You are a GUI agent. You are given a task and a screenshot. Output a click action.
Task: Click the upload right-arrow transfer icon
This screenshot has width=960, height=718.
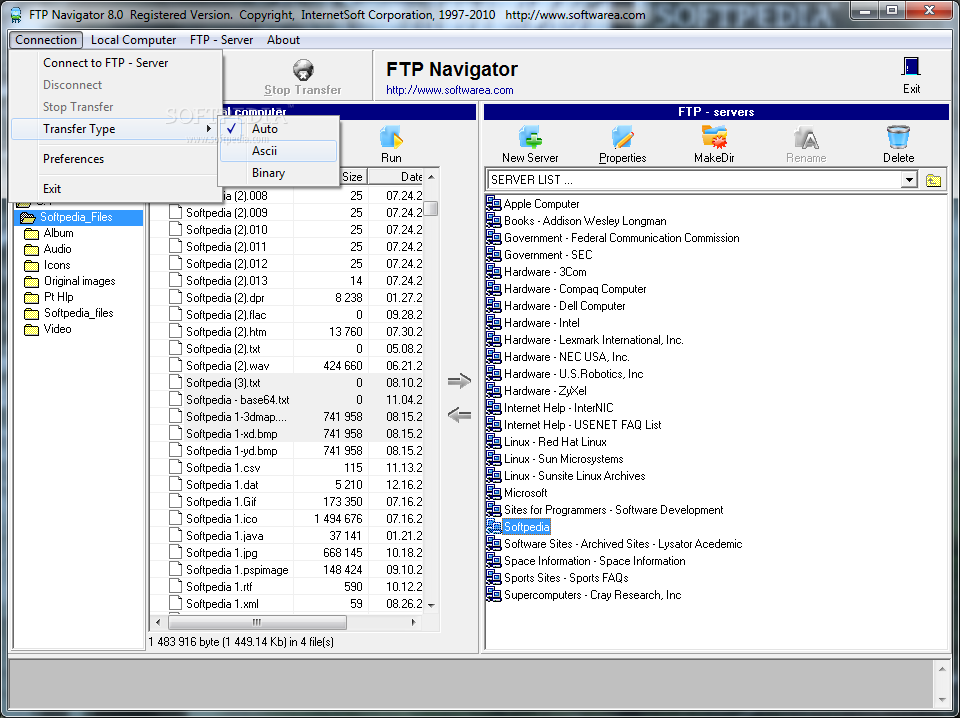tap(459, 381)
